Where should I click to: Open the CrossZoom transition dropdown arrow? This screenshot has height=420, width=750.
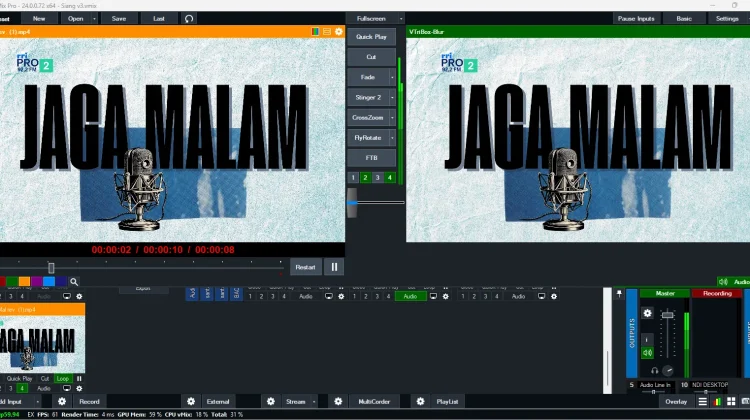[x=392, y=117]
